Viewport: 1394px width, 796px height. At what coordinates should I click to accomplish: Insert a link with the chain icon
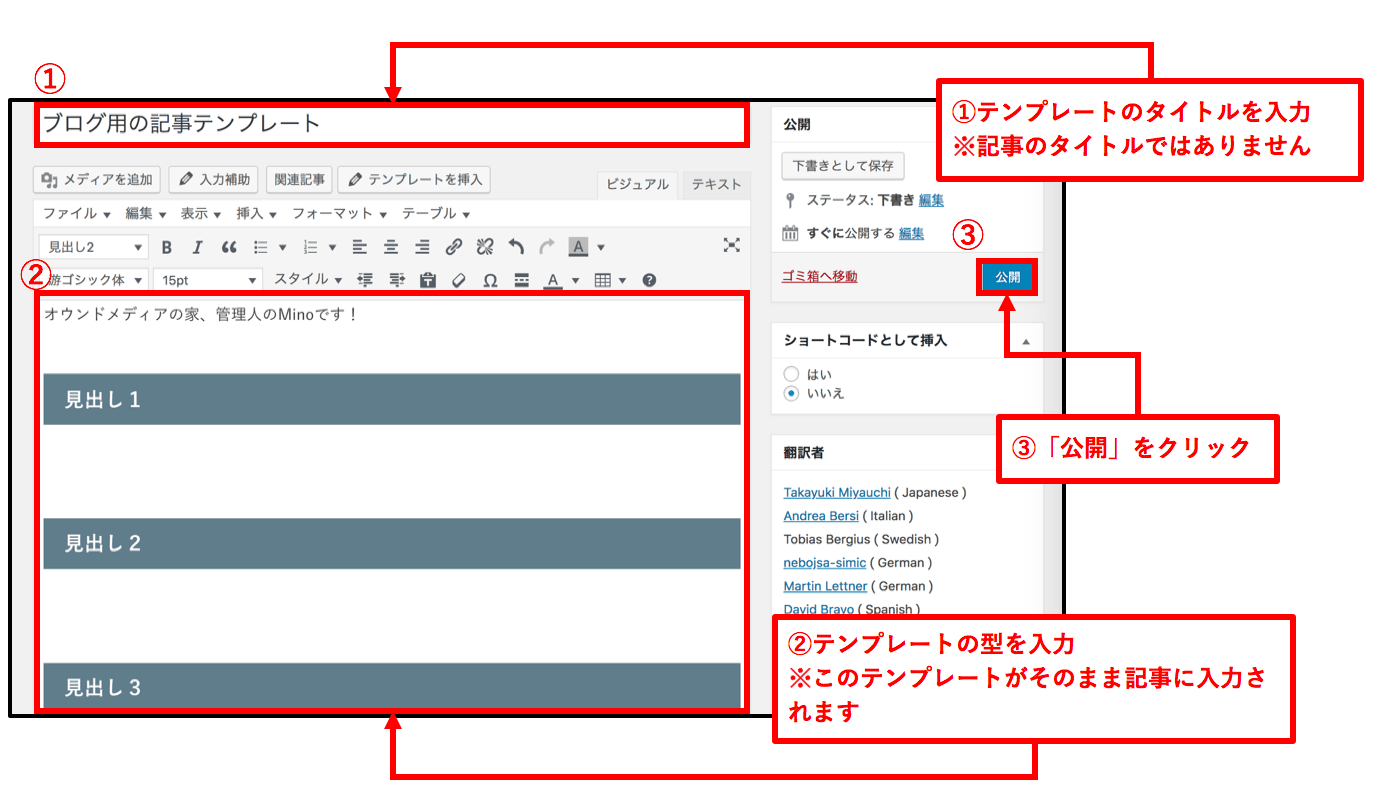pos(454,247)
